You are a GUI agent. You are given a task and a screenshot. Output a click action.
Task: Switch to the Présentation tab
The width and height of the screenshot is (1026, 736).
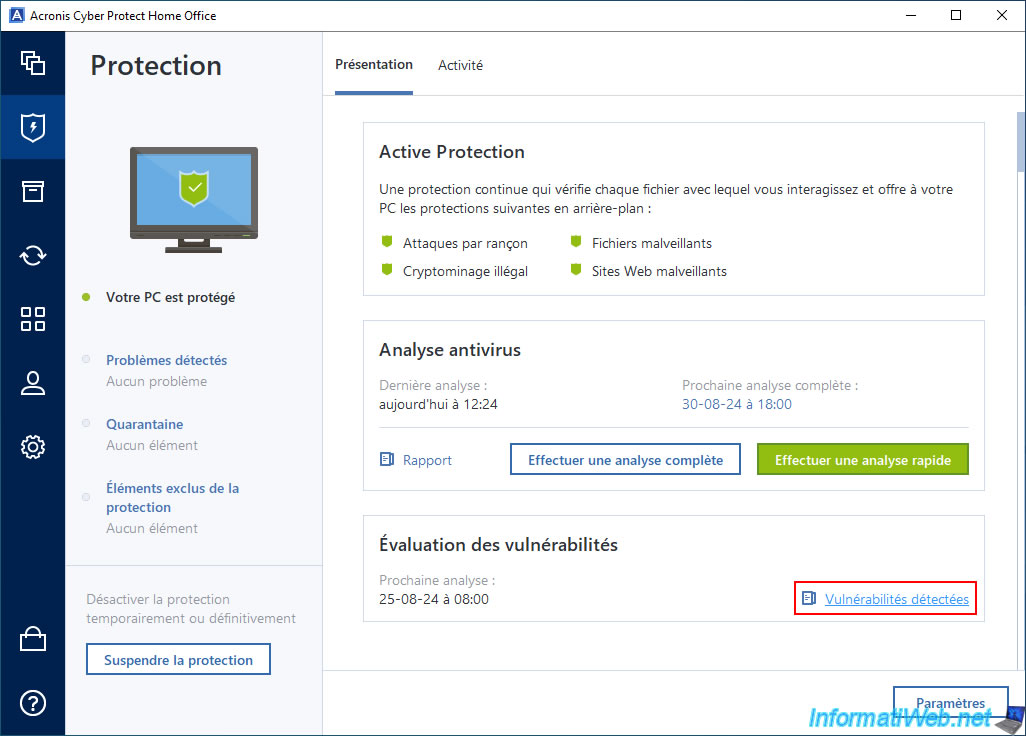[x=373, y=65]
